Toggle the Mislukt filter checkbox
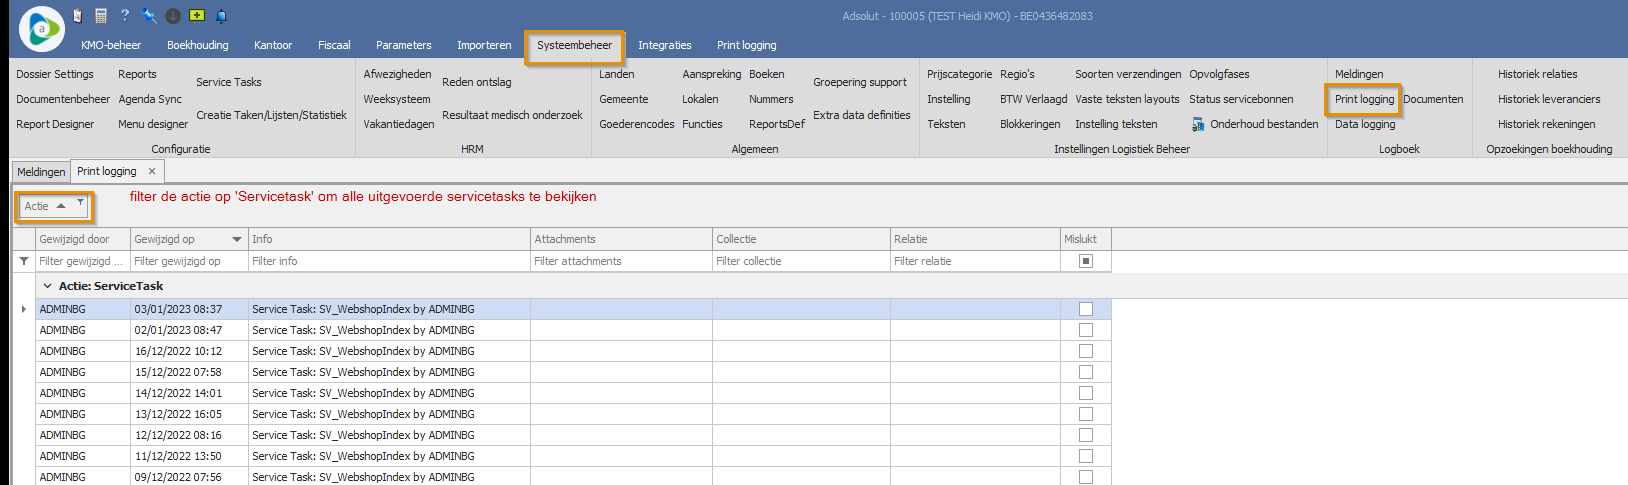The image size is (1628, 485). click(x=1085, y=261)
